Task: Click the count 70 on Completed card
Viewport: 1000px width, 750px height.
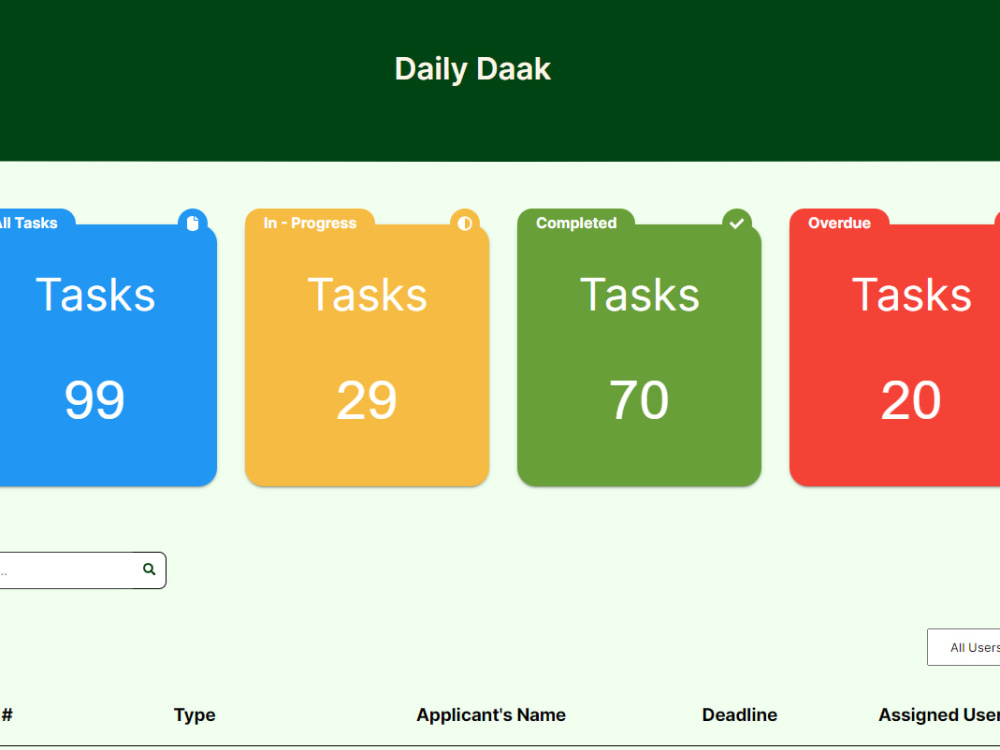Action: click(639, 401)
